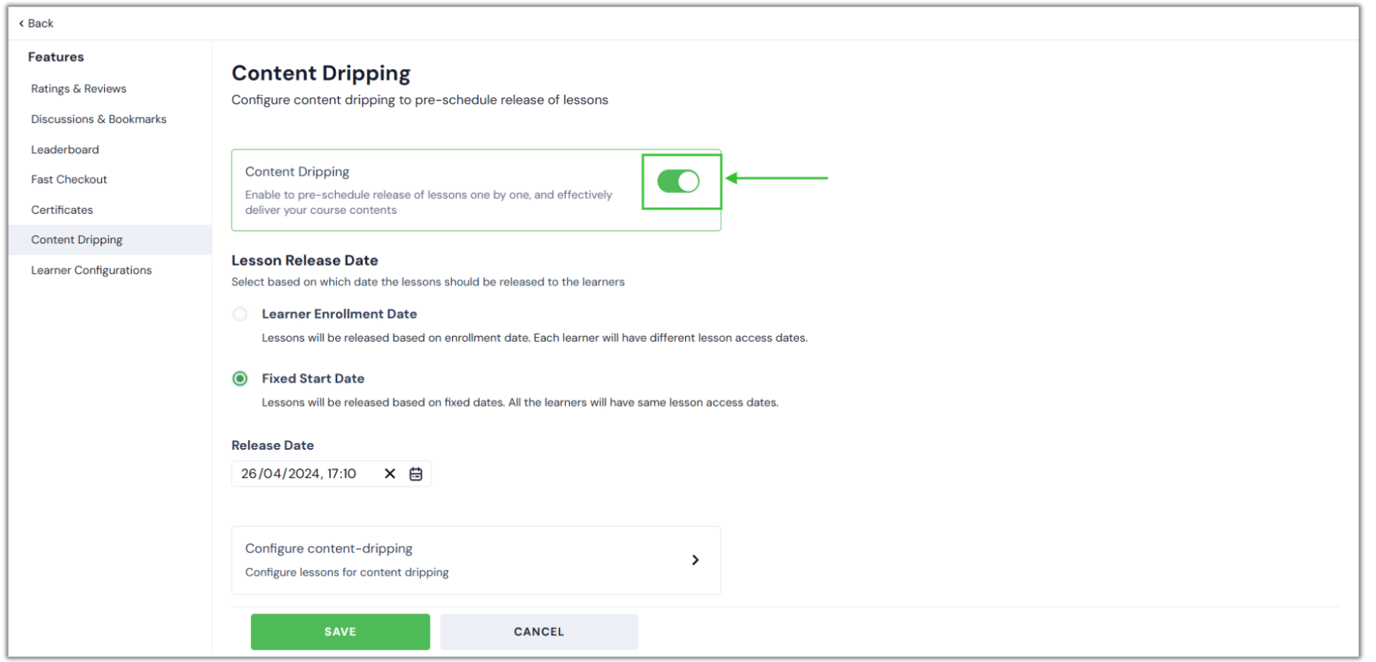The width and height of the screenshot is (1376, 662).
Task: Open the calendar date picker
Action: [x=415, y=473]
